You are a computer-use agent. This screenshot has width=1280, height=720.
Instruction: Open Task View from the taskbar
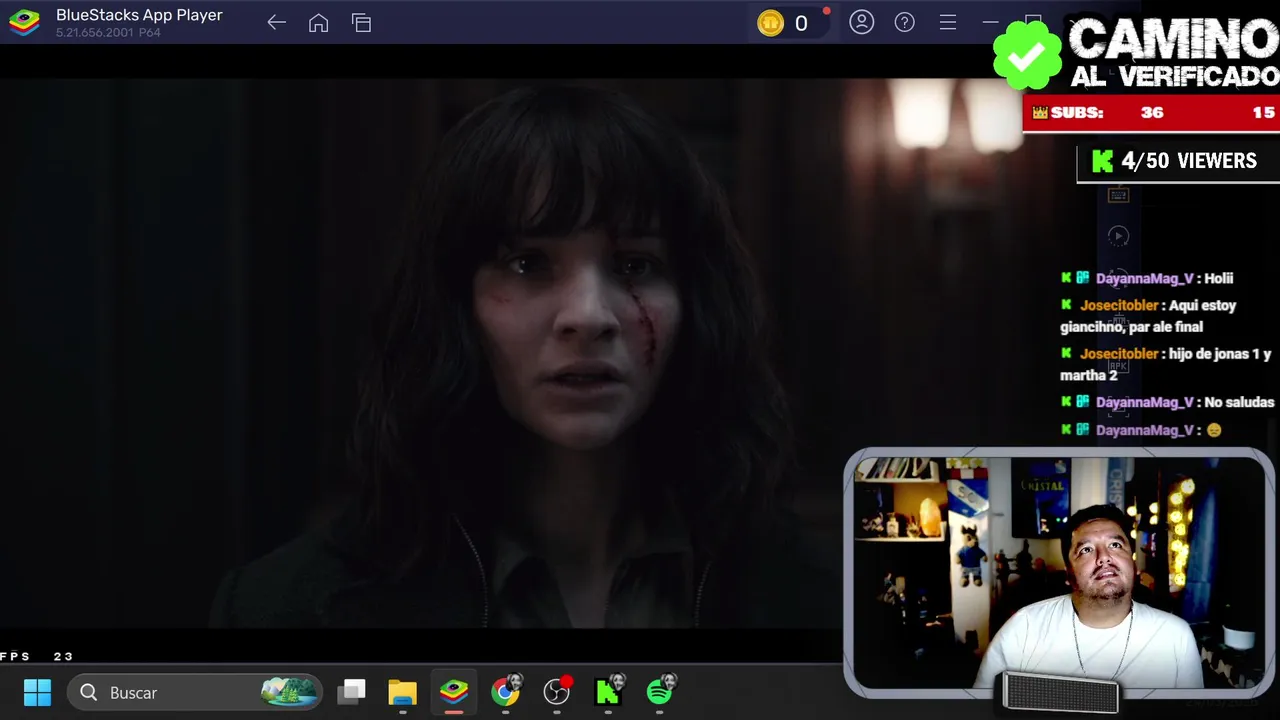pos(351,692)
